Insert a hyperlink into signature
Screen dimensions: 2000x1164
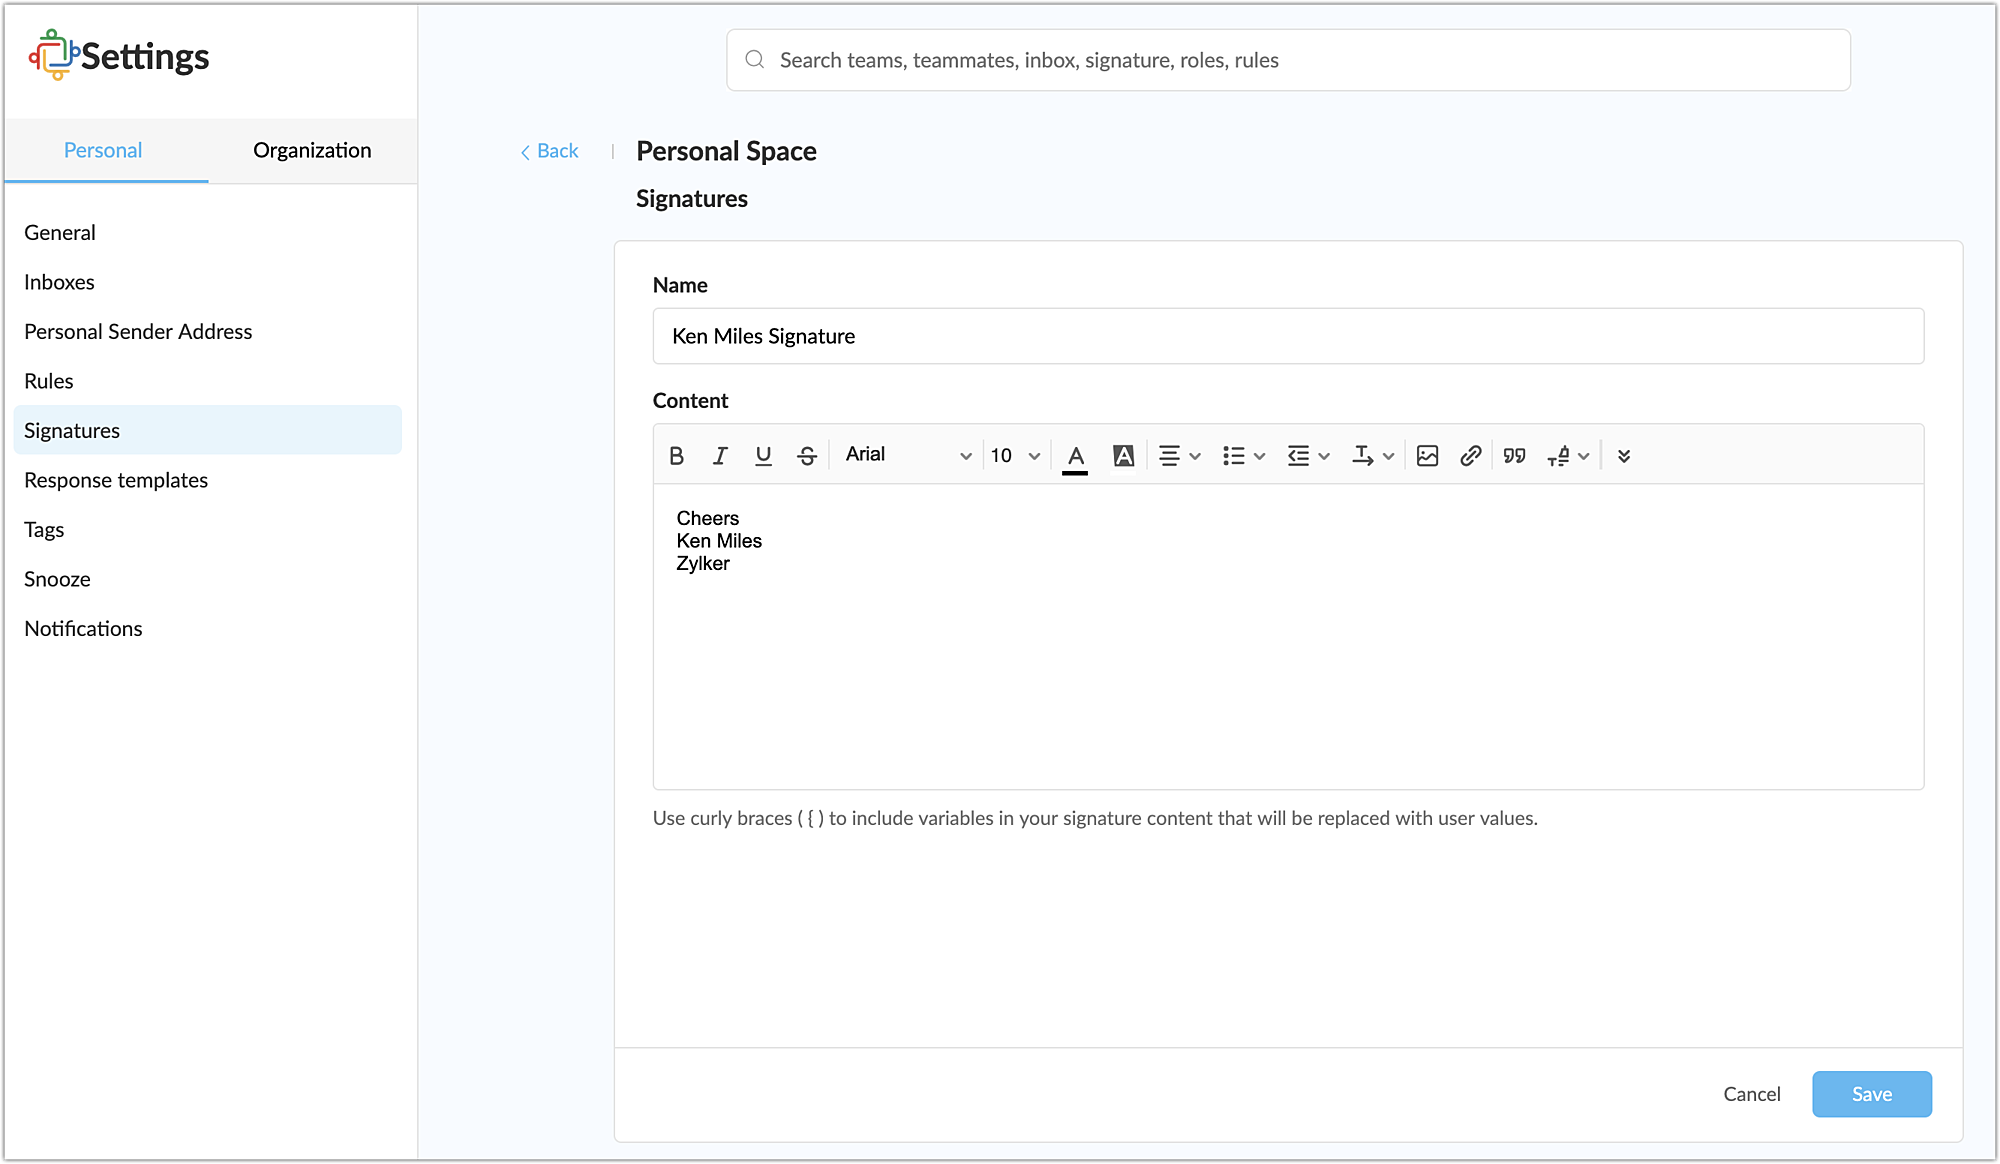tap(1470, 456)
